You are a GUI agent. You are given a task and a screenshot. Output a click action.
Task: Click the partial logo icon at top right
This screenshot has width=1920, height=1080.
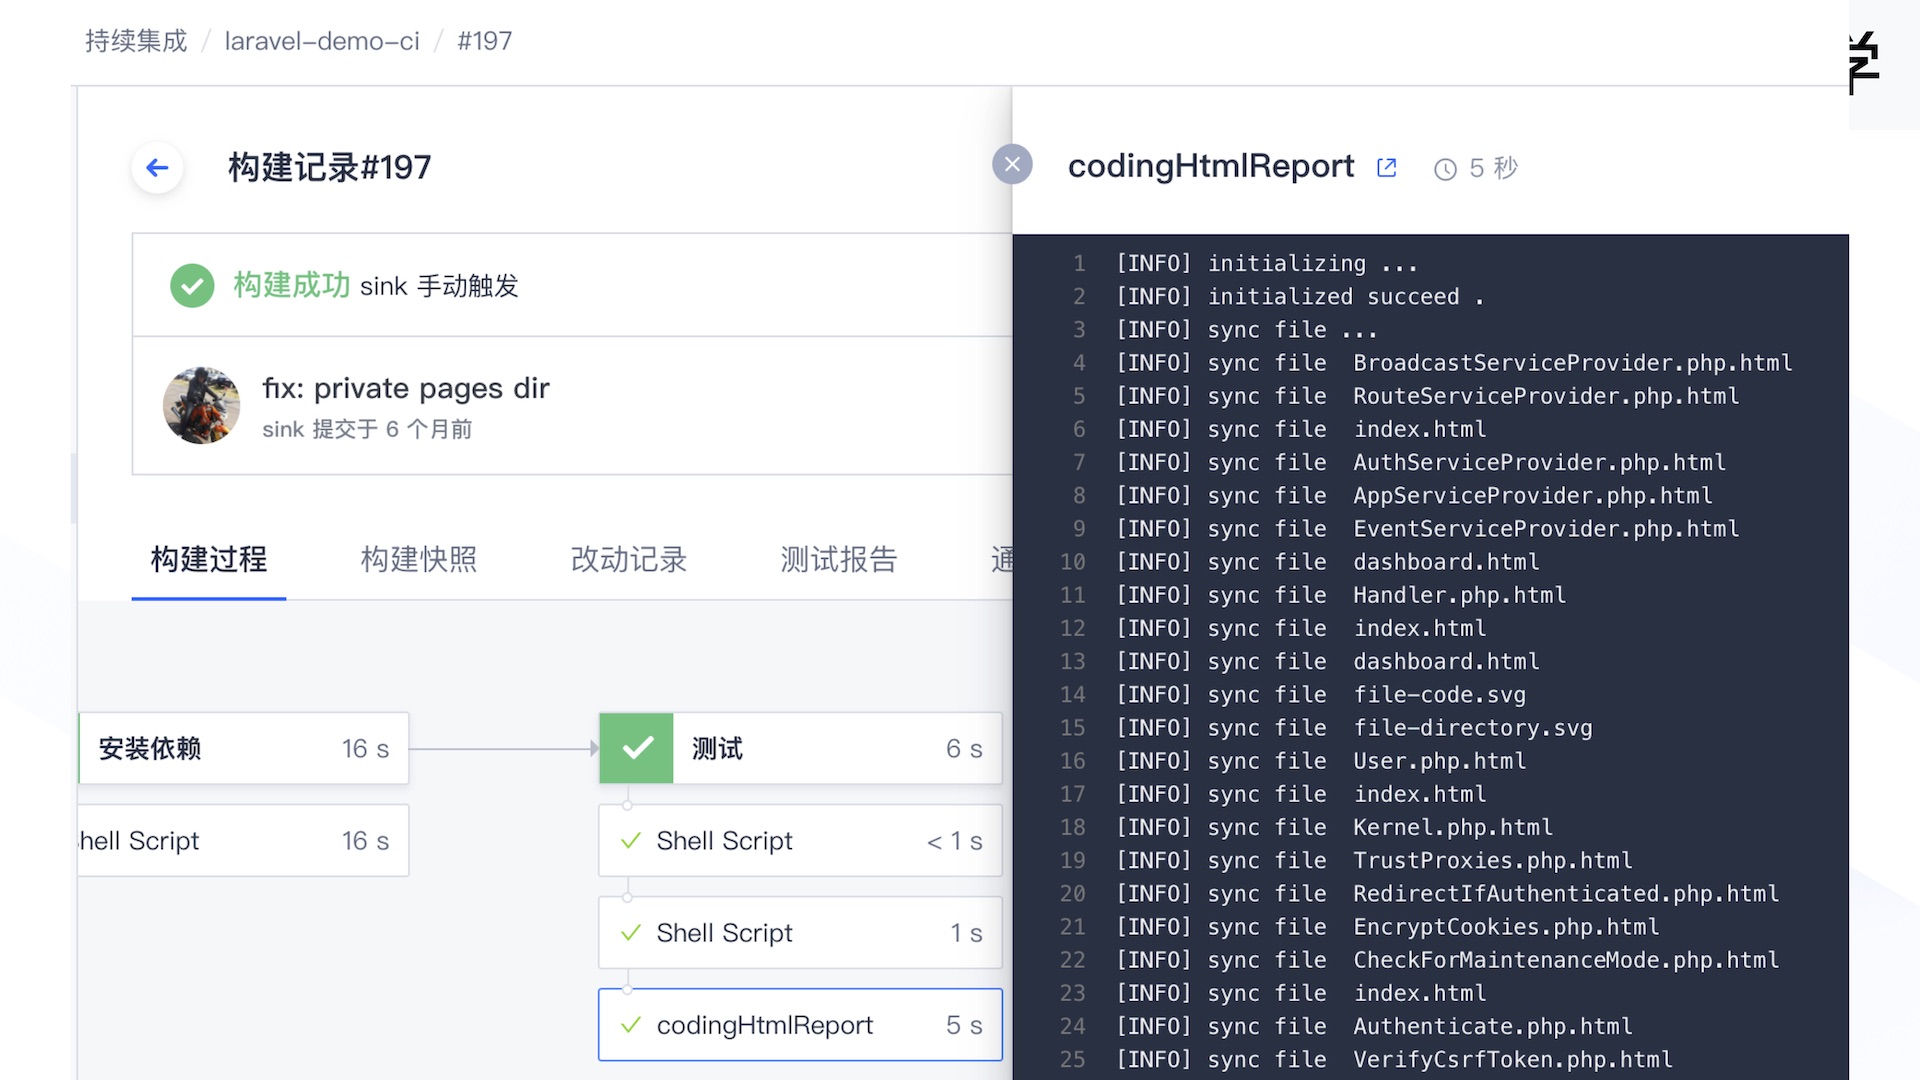[x=1864, y=62]
